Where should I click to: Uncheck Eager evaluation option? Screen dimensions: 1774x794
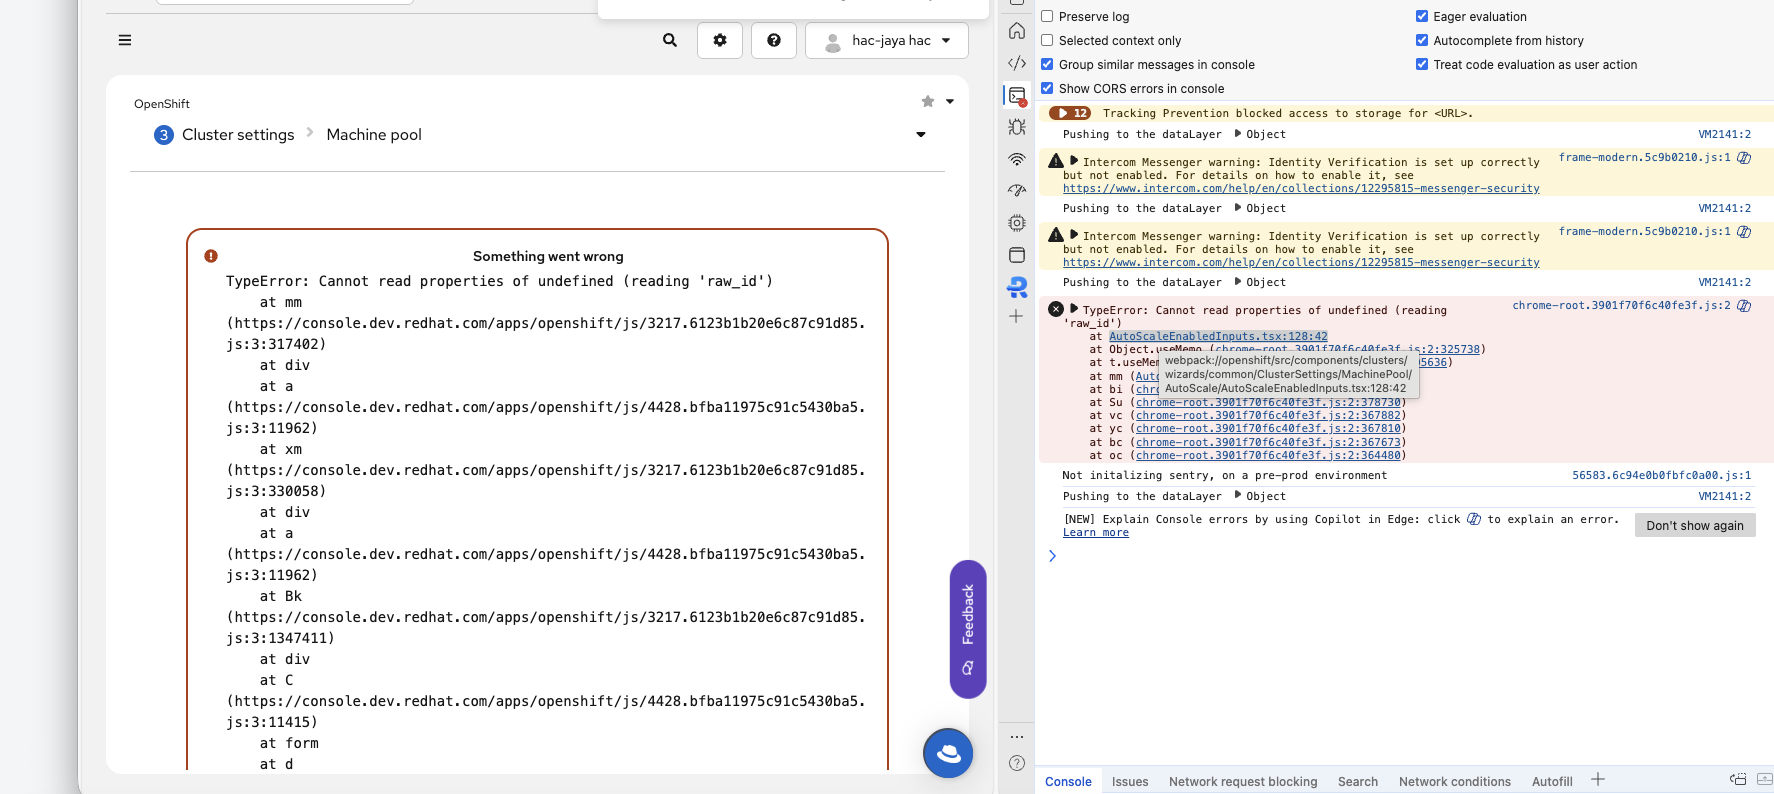pyautogui.click(x=1422, y=16)
